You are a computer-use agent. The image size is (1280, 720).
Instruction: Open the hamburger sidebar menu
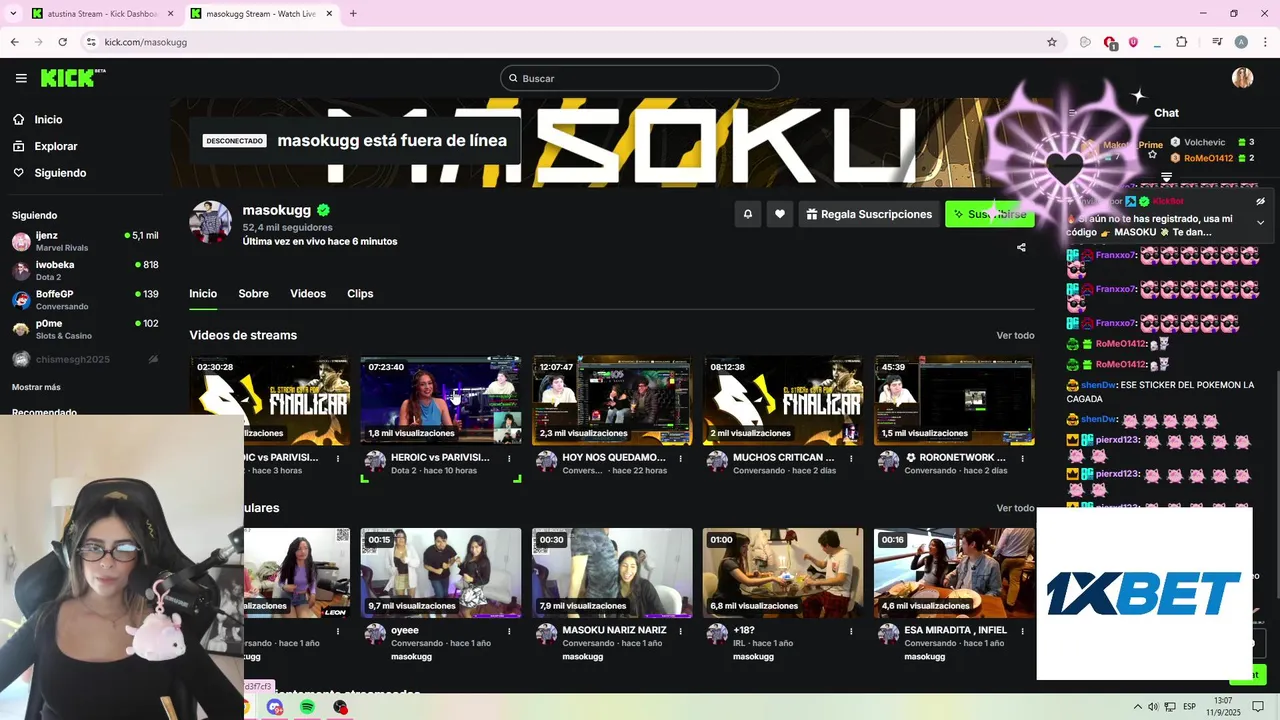(21, 78)
